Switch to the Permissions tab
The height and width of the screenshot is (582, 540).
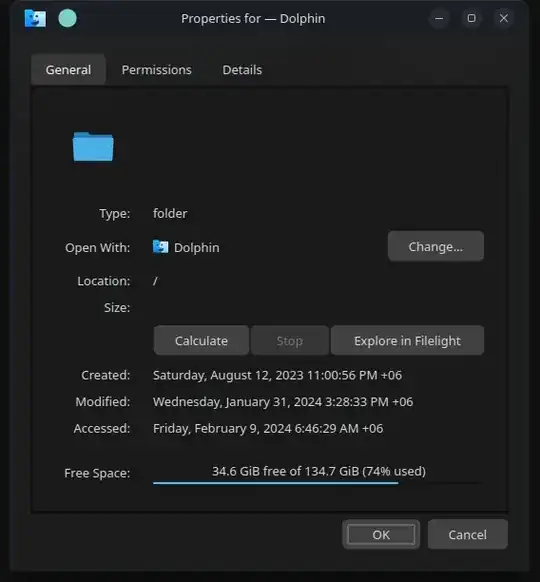157,70
